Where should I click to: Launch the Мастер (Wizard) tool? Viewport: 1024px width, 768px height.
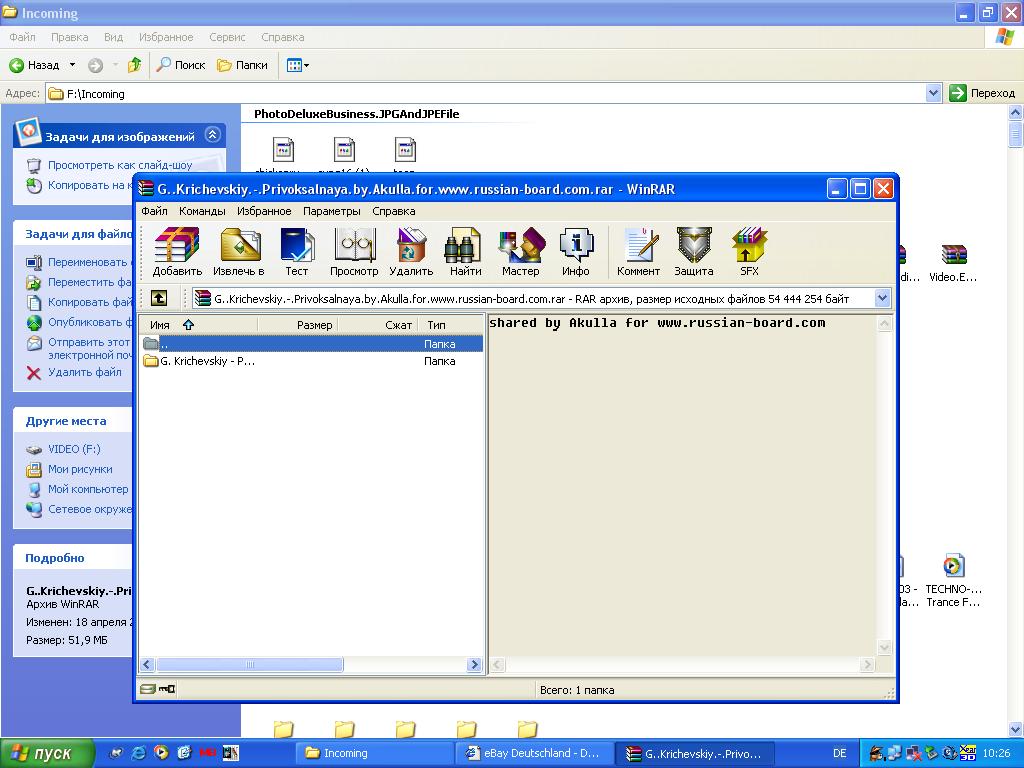tap(520, 251)
